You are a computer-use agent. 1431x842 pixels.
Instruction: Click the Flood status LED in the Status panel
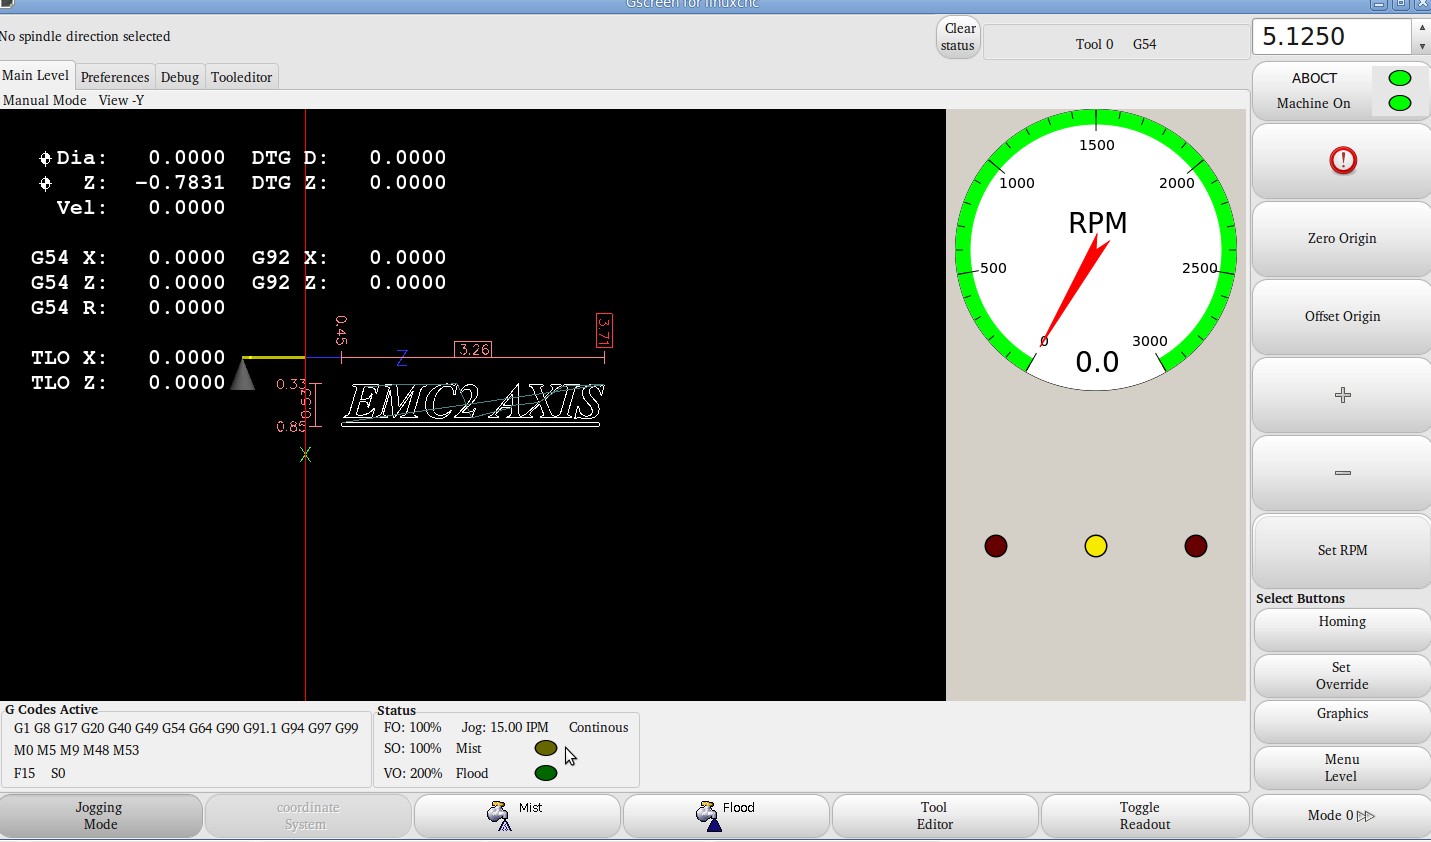click(x=546, y=773)
